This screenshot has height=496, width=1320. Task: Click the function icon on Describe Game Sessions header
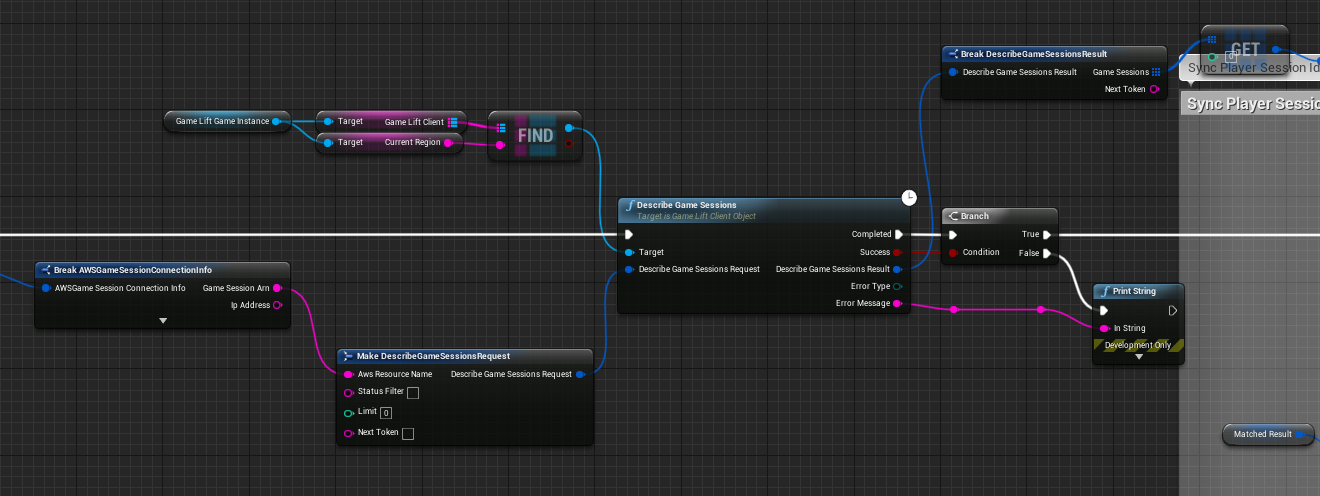pos(629,205)
